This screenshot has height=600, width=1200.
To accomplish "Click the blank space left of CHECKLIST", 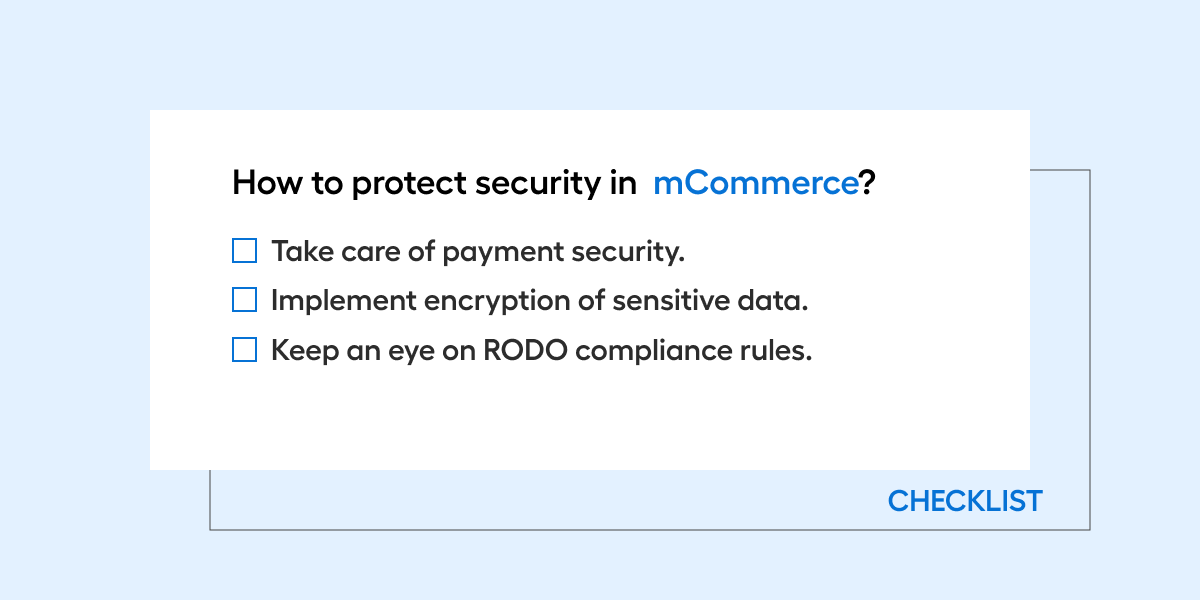I will click(x=545, y=500).
